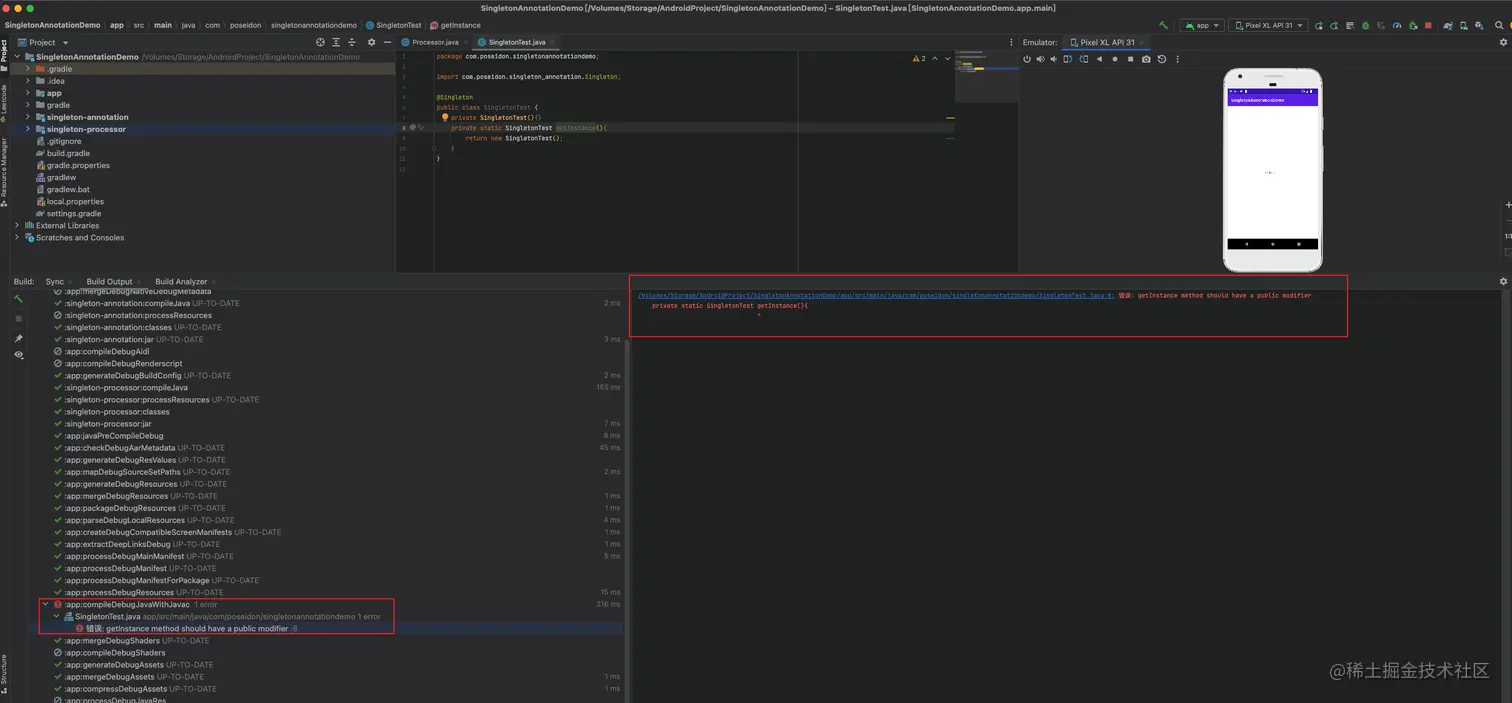1512x703 pixels.
Task: Expand the app module folder
Action: click(28, 93)
